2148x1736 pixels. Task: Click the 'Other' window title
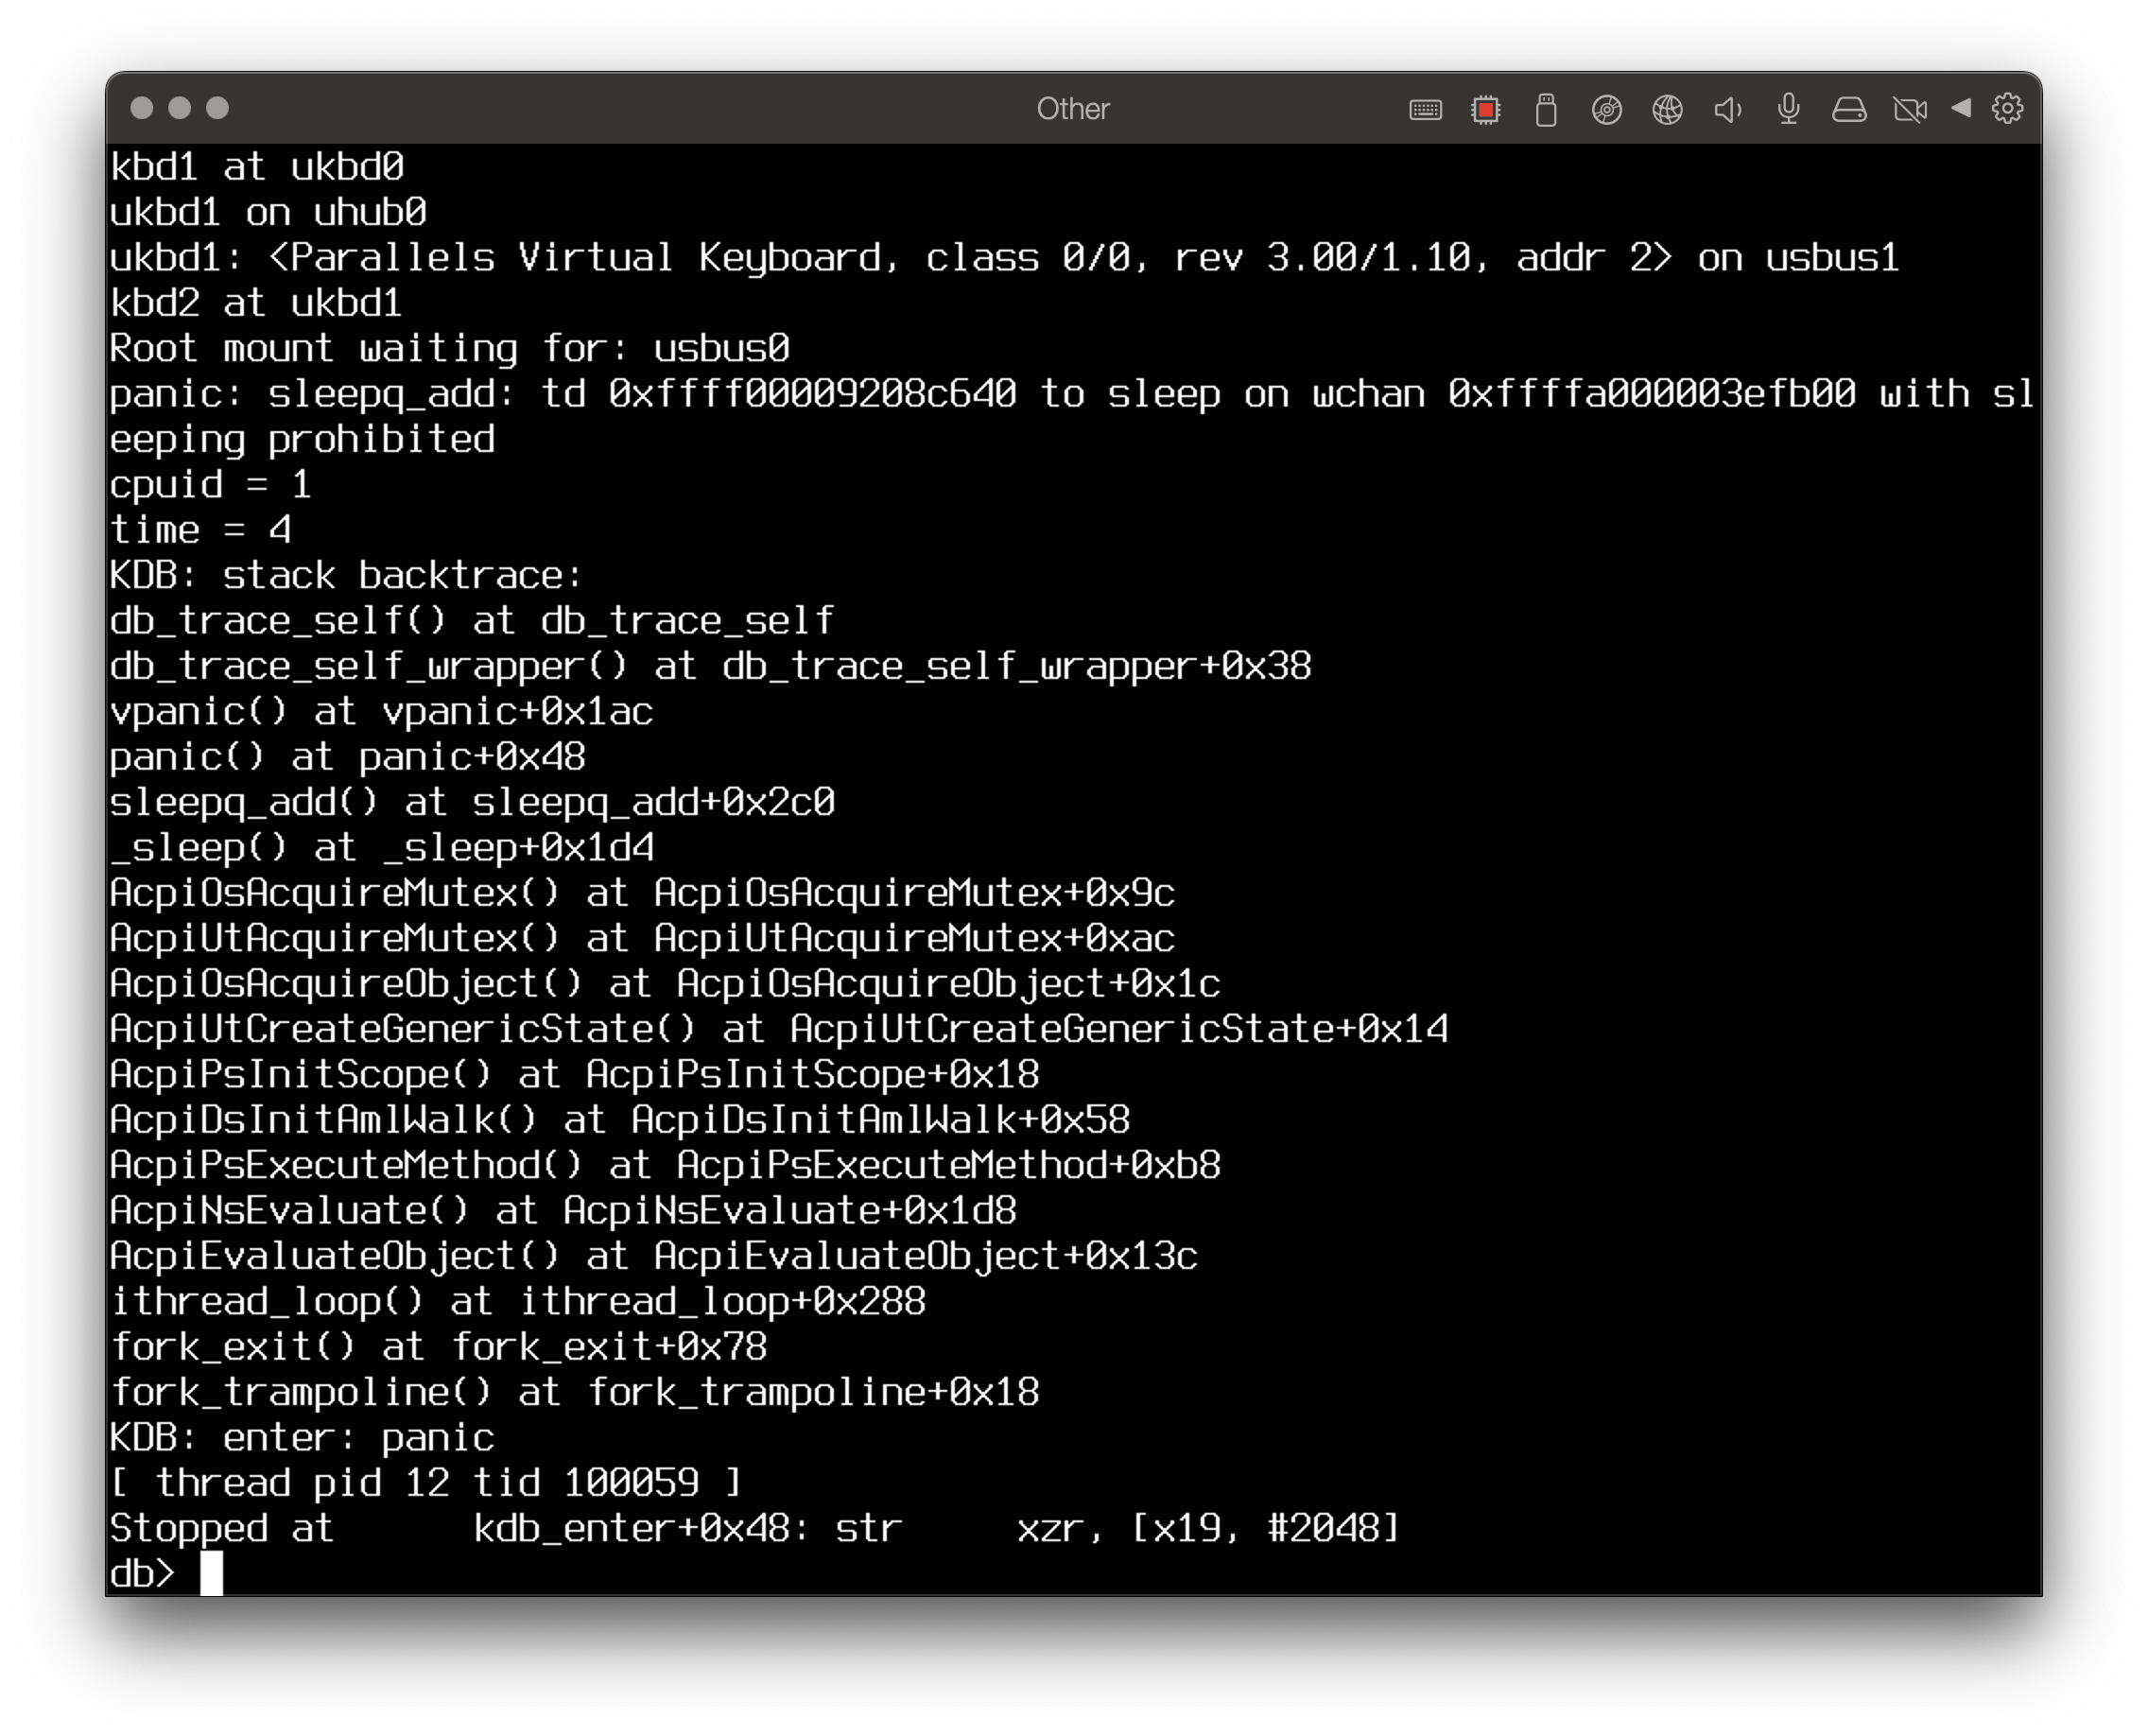[x=1073, y=108]
